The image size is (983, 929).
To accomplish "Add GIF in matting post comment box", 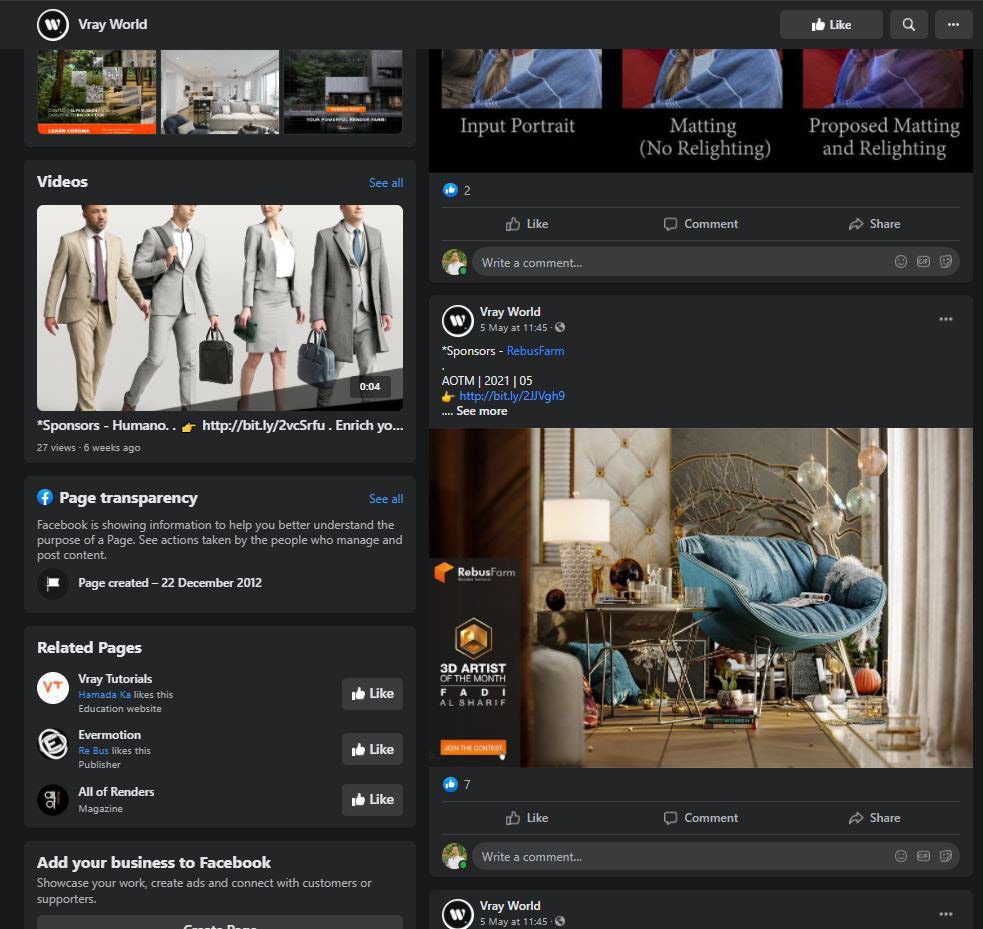I will click(x=923, y=262).
